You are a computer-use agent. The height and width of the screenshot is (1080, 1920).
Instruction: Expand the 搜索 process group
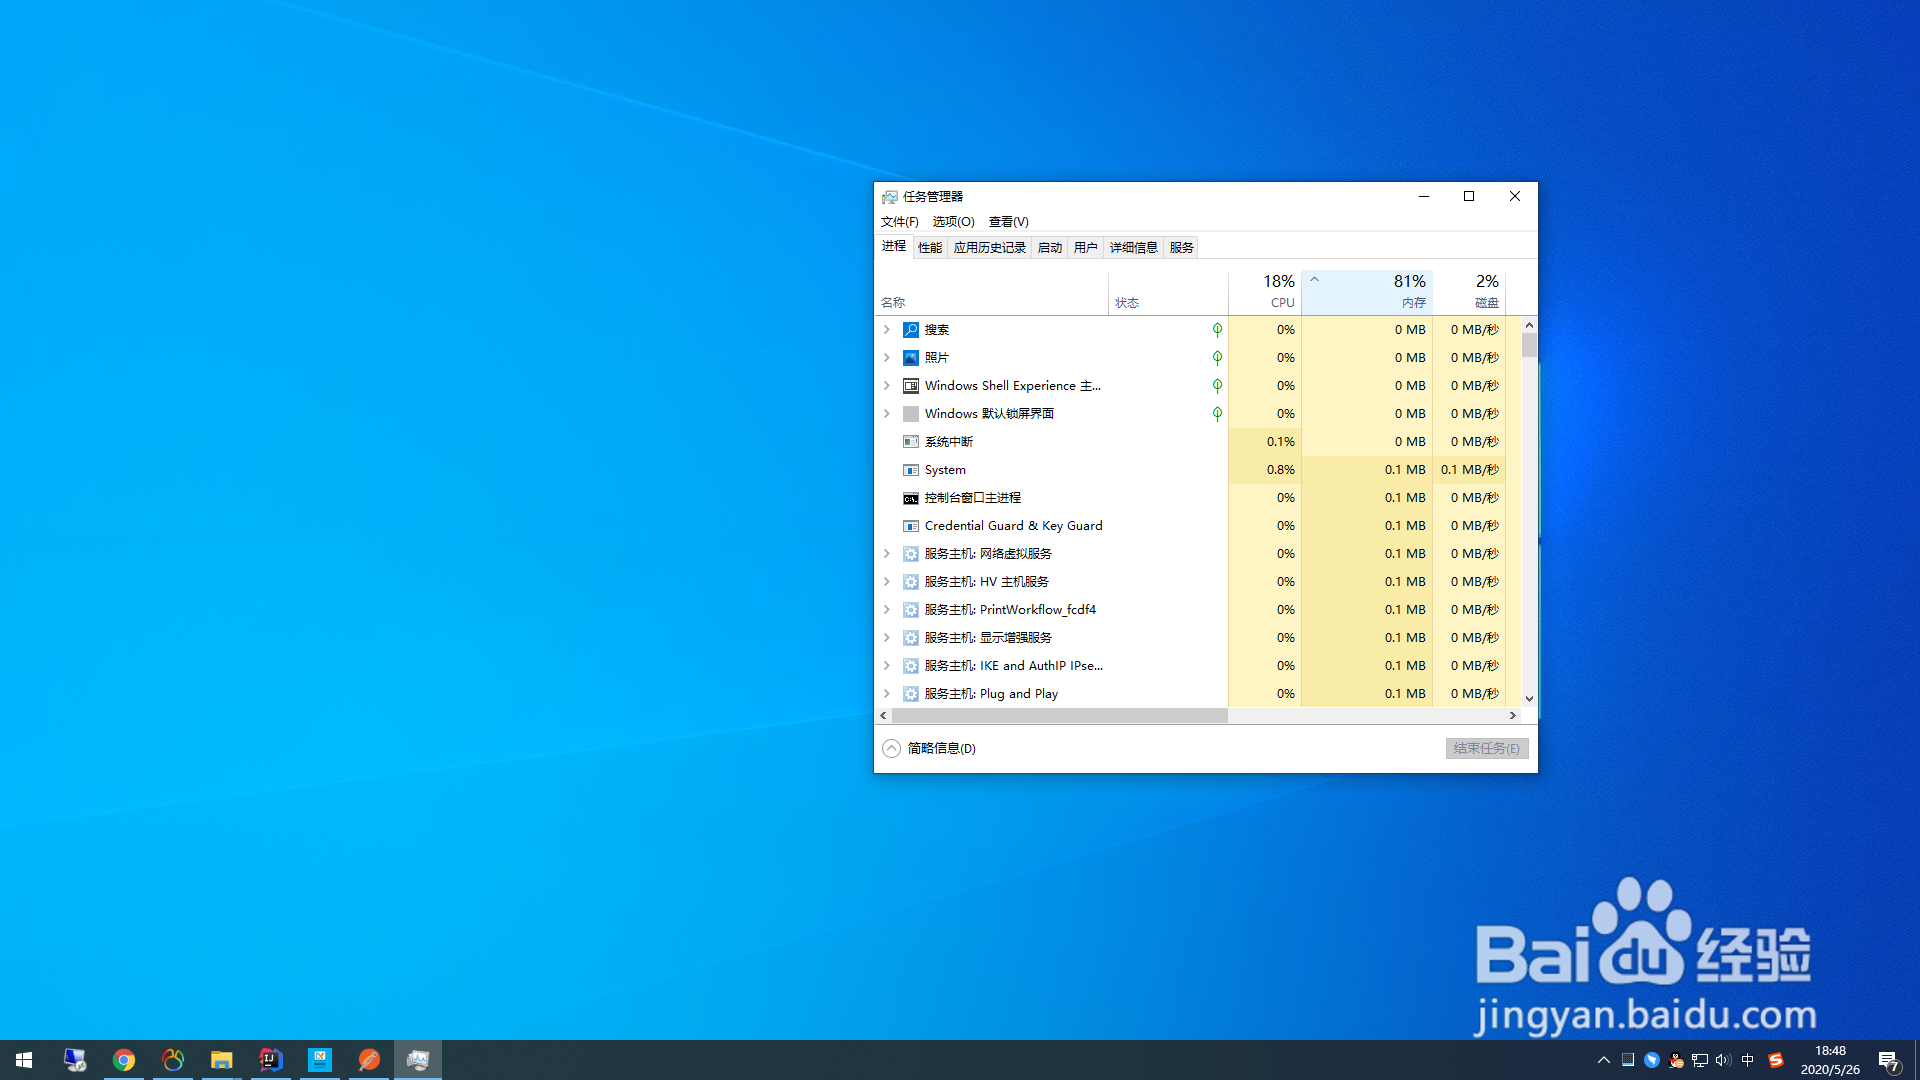coord(886,329)
